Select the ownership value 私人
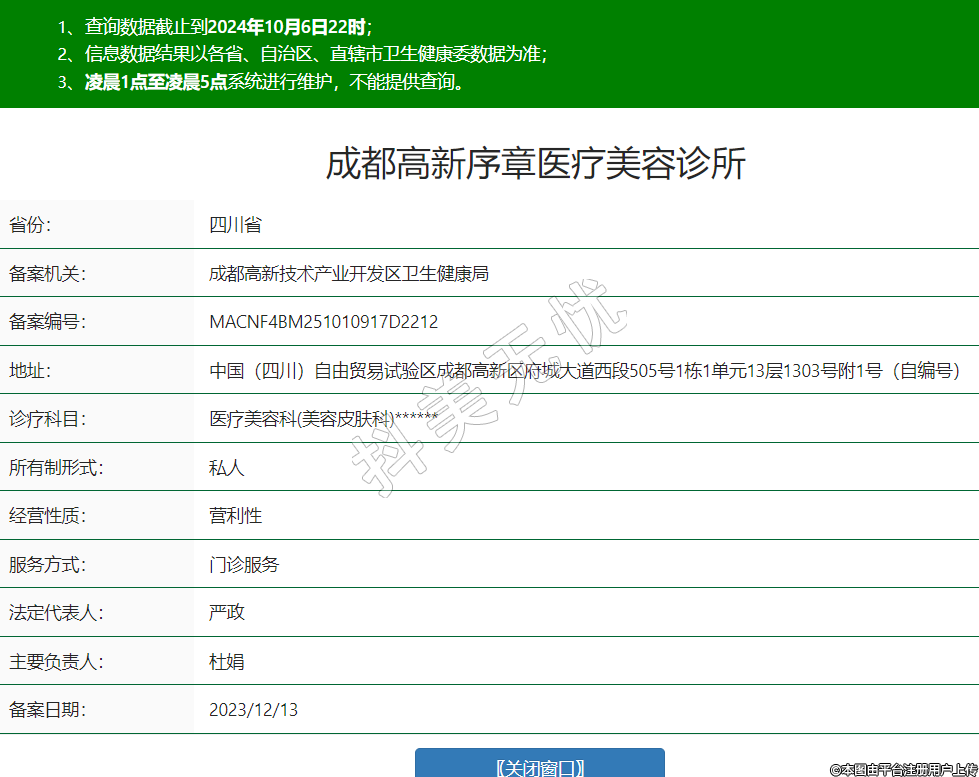 click(227, 467)
